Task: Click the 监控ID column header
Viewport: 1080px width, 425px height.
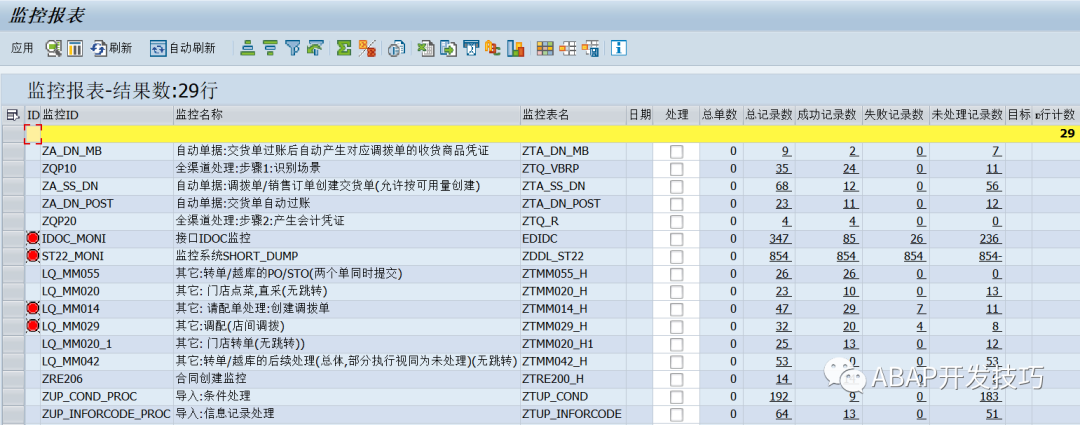Action: pyautogui.click(x=107, y=114)
